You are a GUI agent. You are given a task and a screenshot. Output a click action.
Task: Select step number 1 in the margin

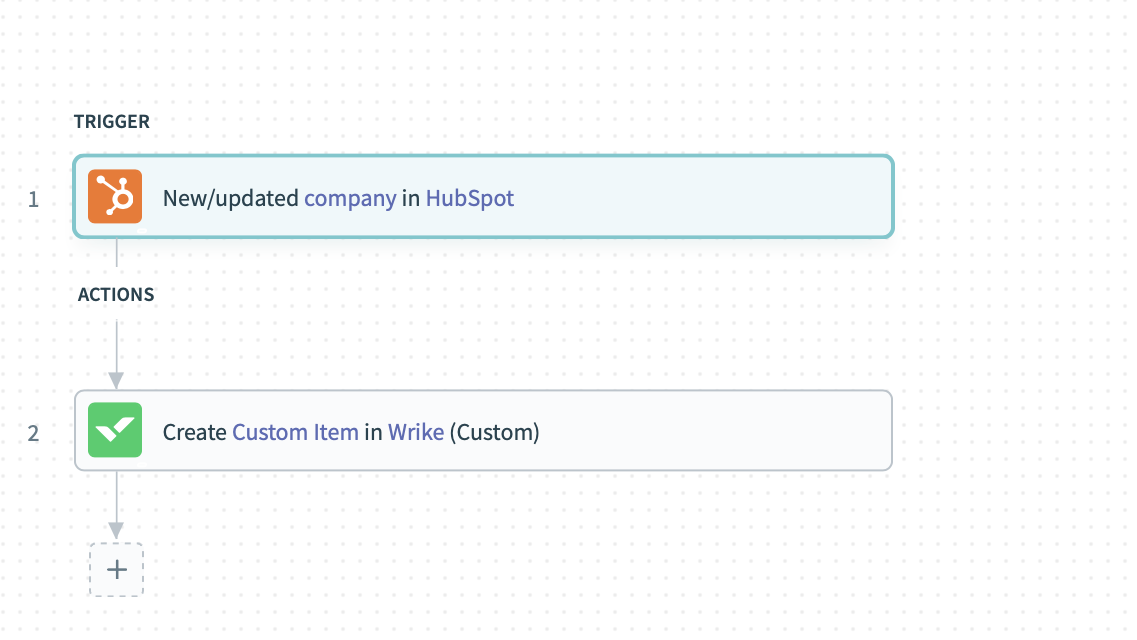point(34,199)
